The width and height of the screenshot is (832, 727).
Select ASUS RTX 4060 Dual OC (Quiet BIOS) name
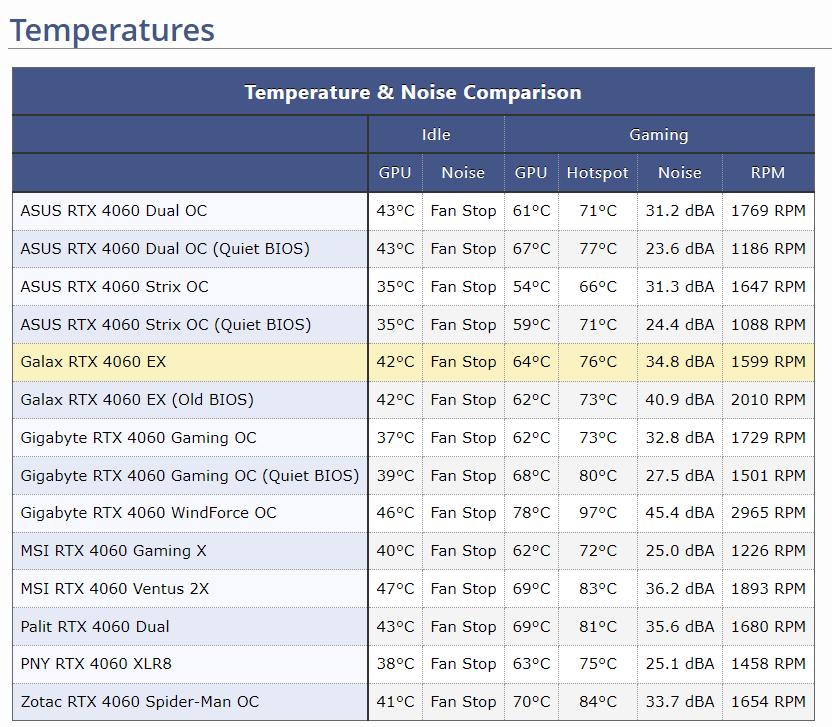165,249
